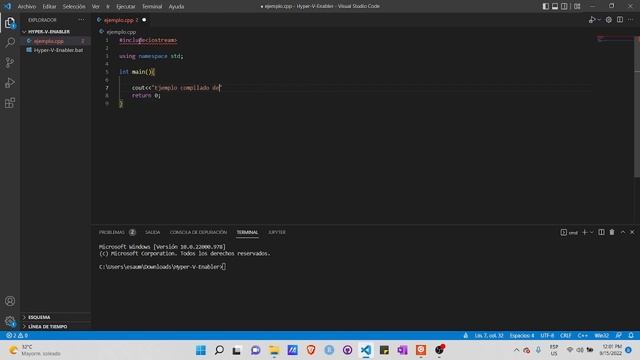Open the Ejecutar menu

click(126, 6)
